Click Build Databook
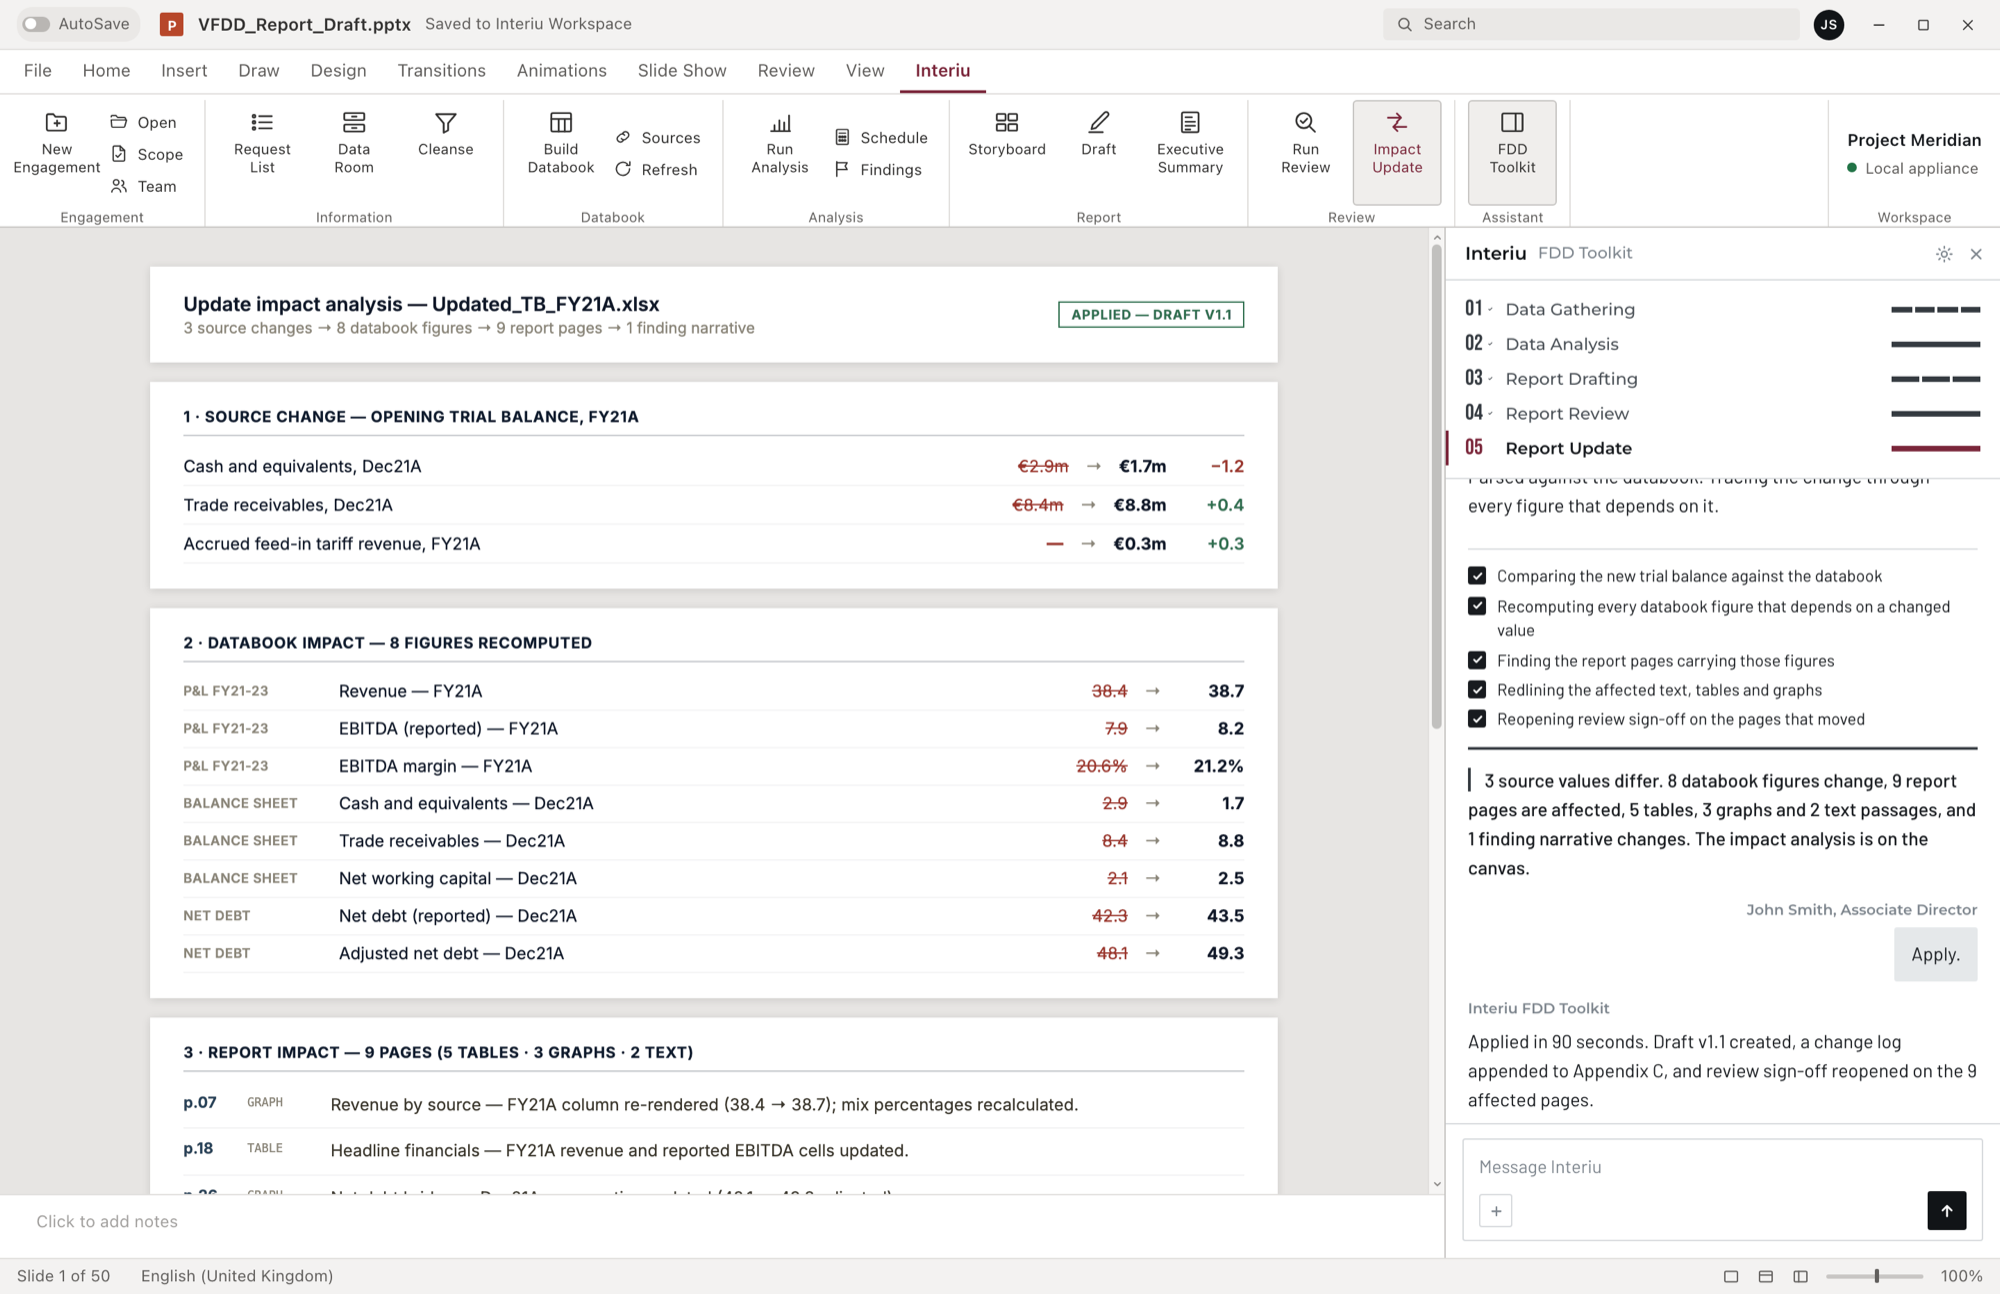2000x1294 pixels. [x=561, y=144]
